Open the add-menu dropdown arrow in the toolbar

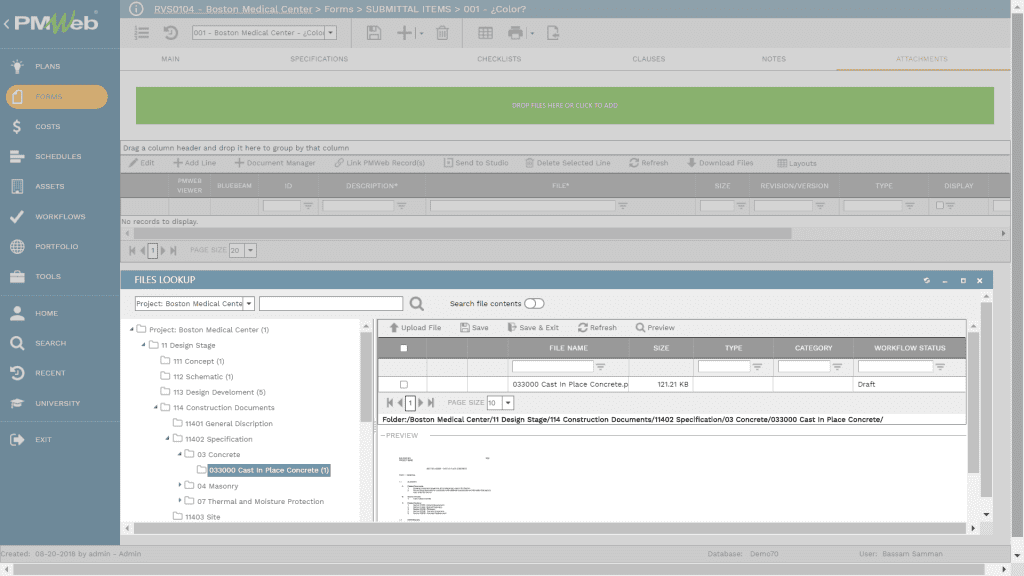pyautogui.click(x=421, y=33)
